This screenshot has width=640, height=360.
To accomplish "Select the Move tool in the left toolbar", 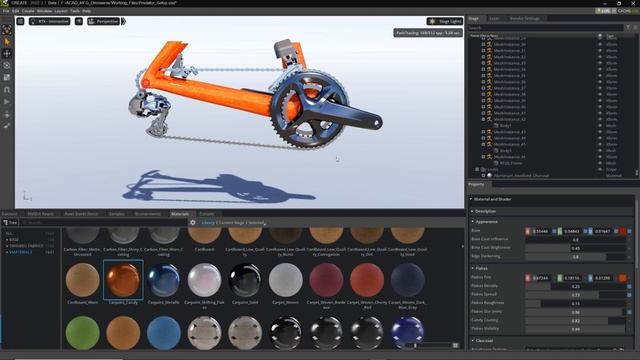I will (7, 53).
